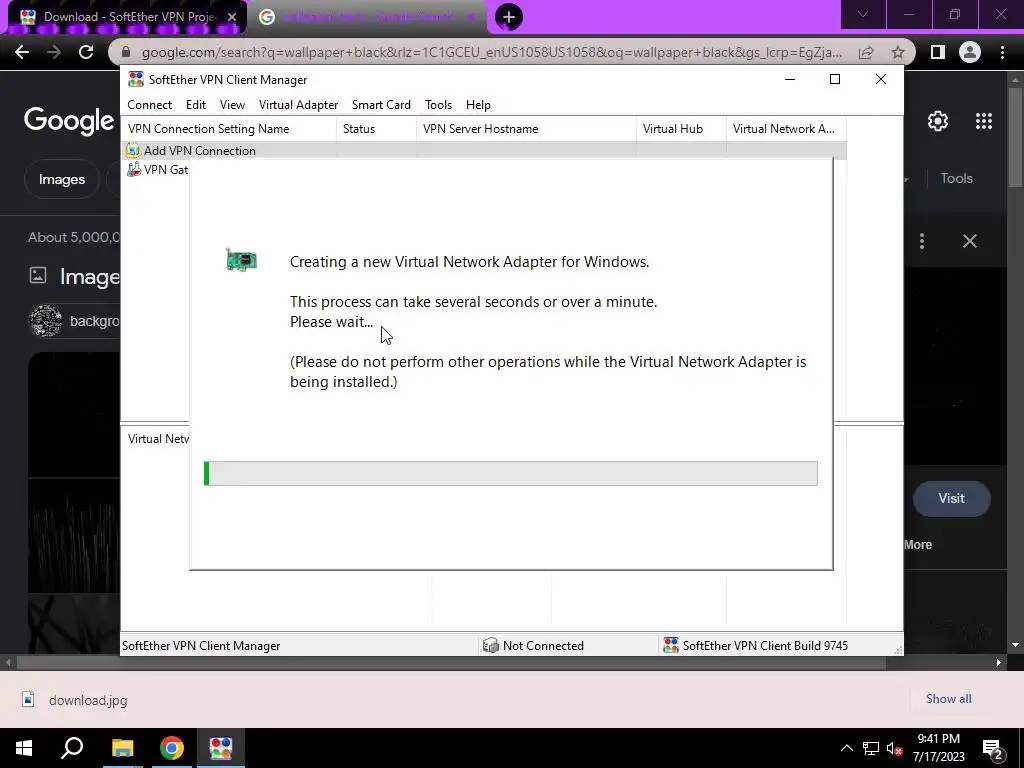The image size is (1024, 768).
Task: Sort by Status column header
Action: [x=376, y=129]
